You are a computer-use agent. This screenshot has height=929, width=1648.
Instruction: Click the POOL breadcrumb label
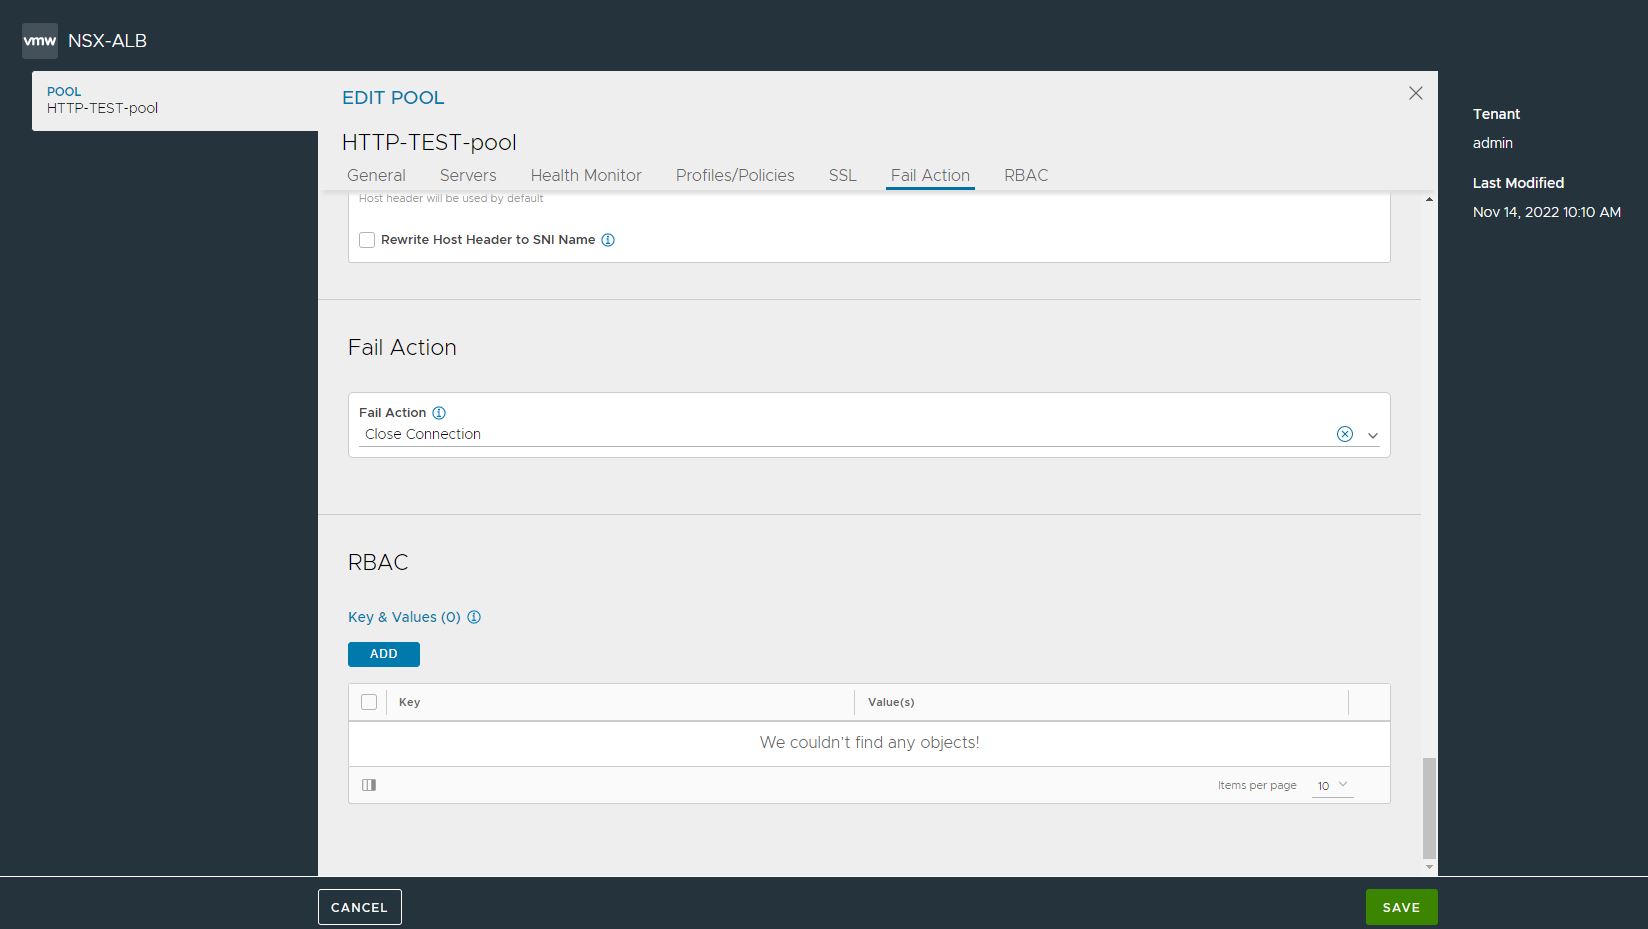pyautogui.click(x=64, y=91)
